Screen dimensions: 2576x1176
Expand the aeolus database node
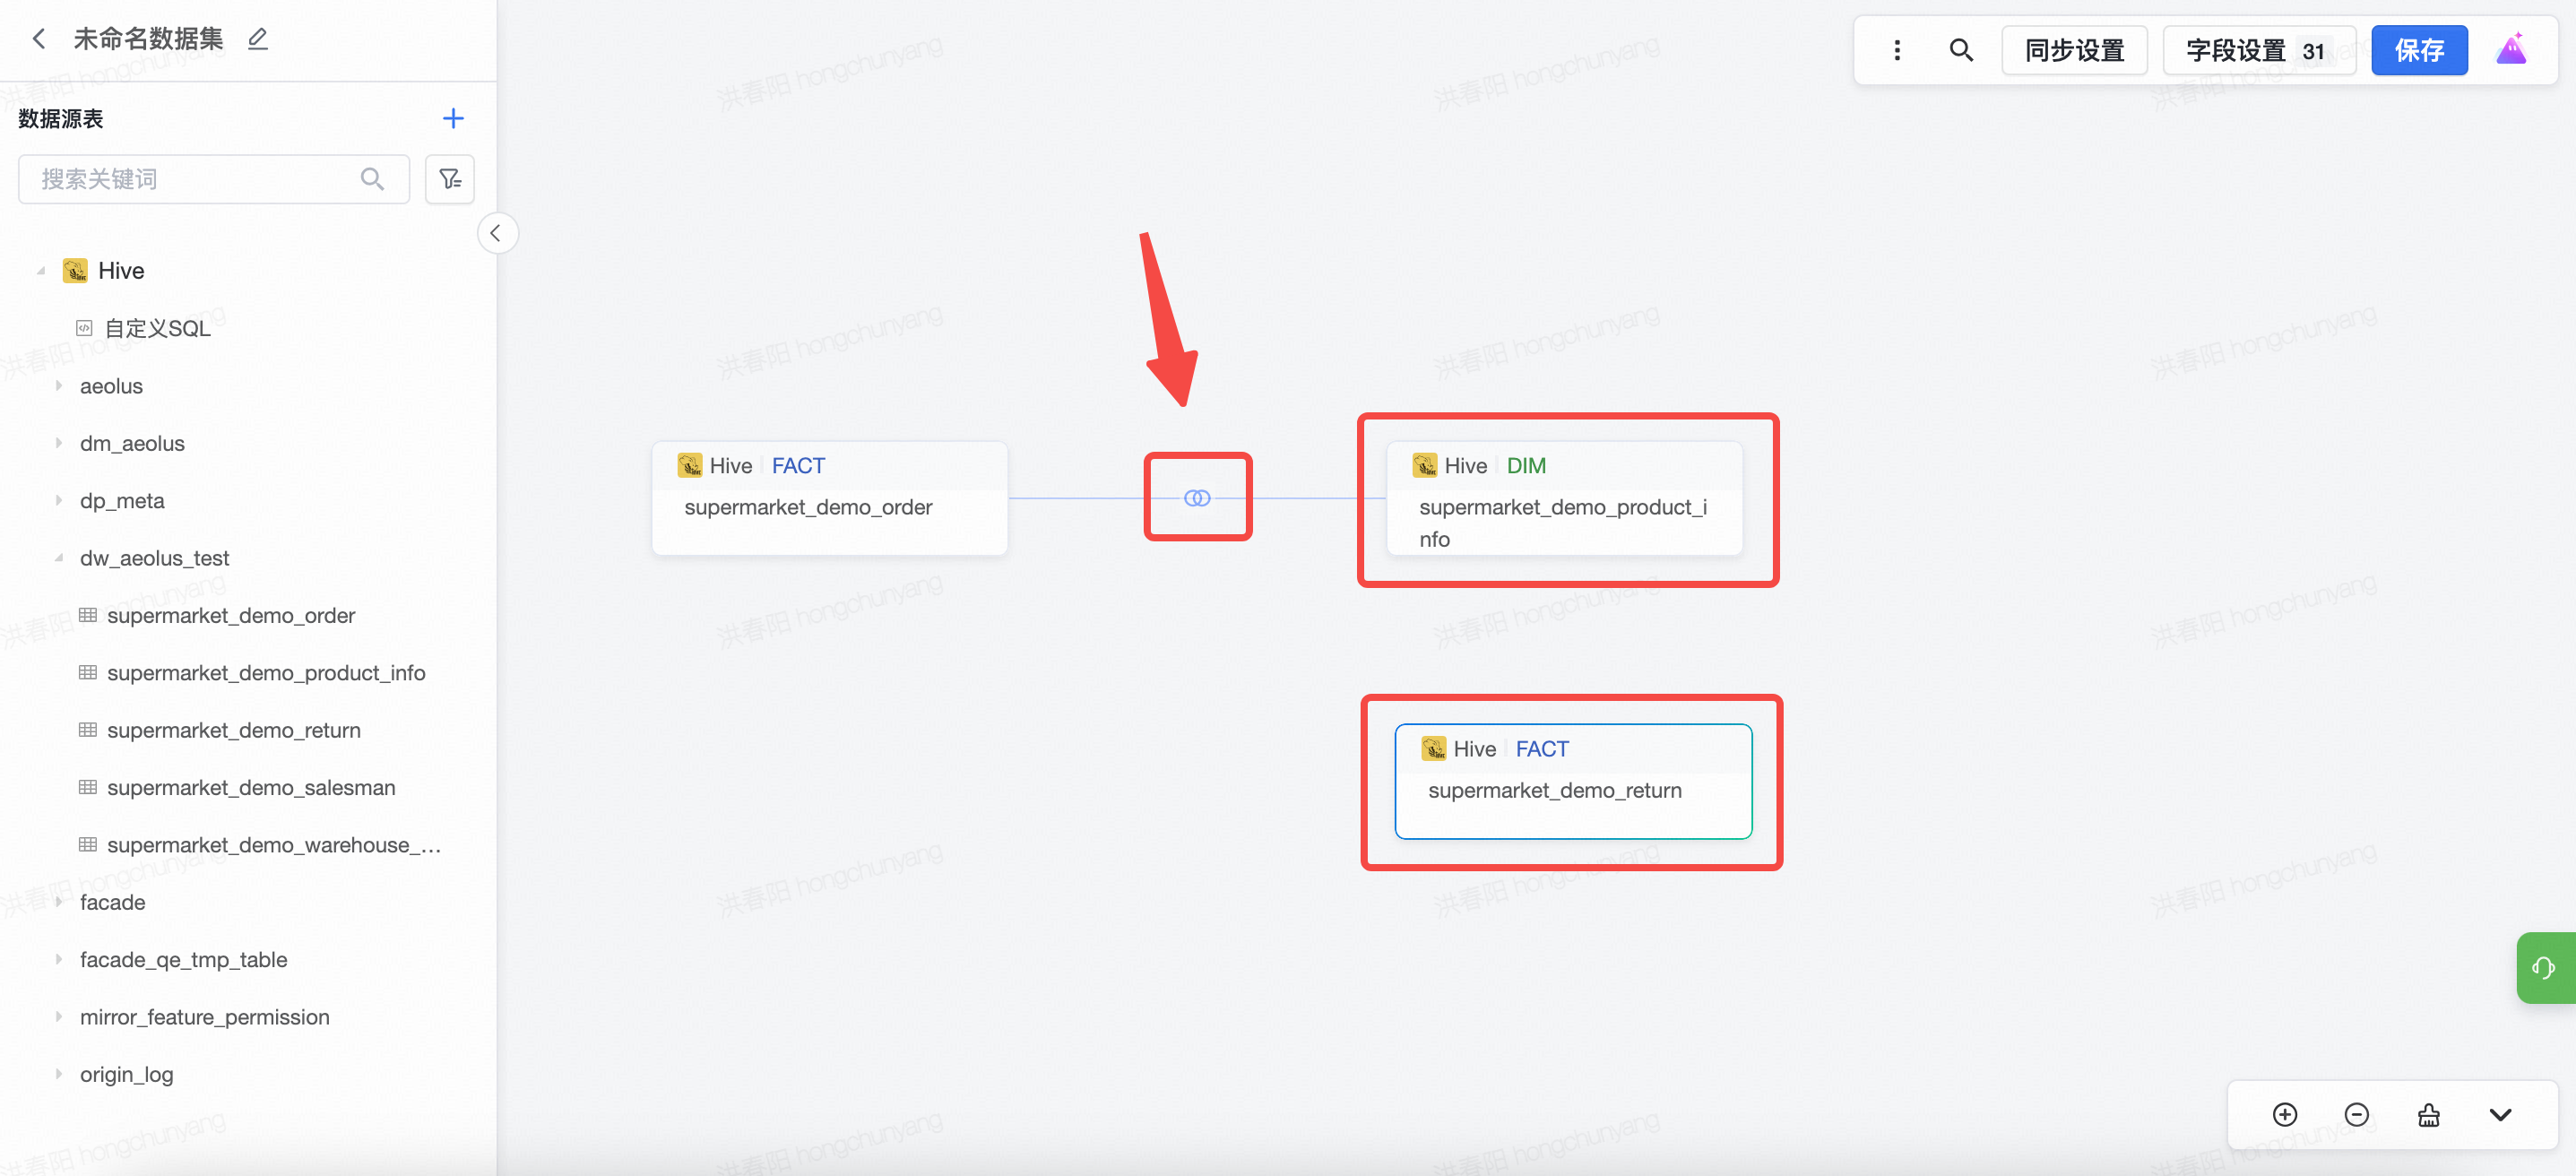click(x=59, y=386)
